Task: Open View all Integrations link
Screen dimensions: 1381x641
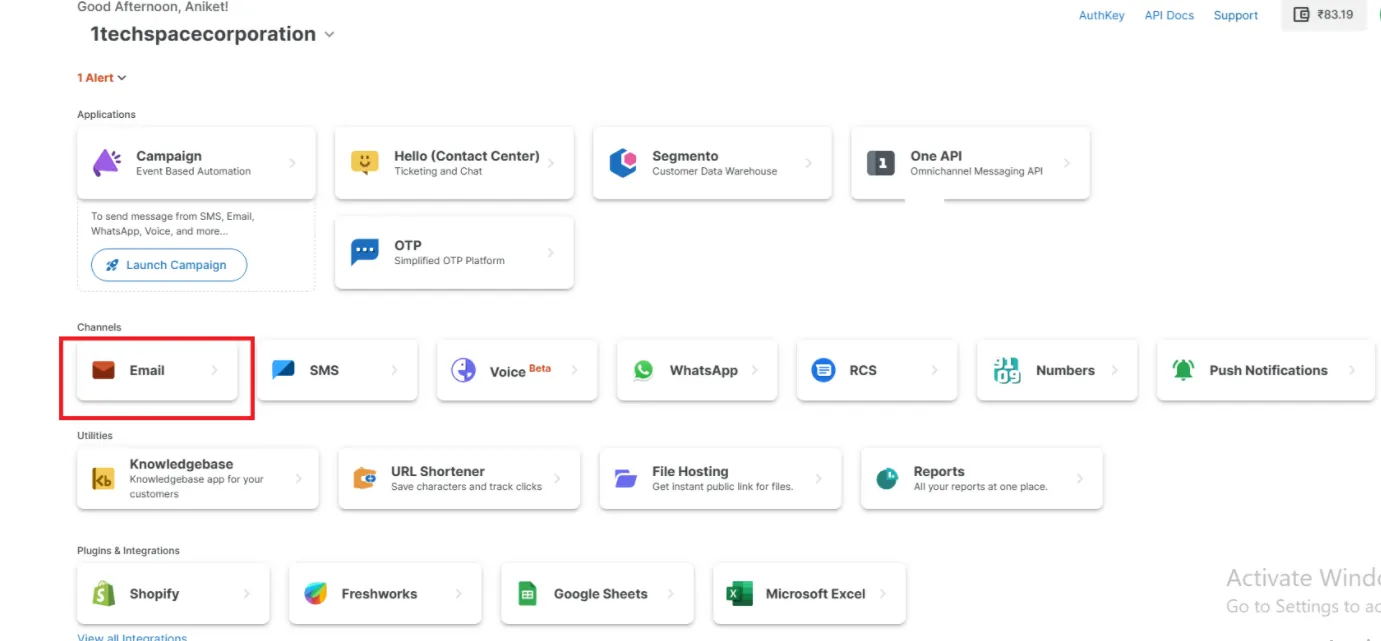Action: click(132, 637)
